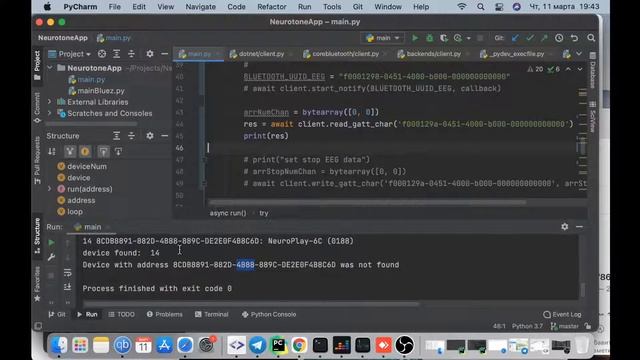This screenshot has width=640, height=360.
Task: Click the Profile run icon in toolbar
Action: [458, 38]
